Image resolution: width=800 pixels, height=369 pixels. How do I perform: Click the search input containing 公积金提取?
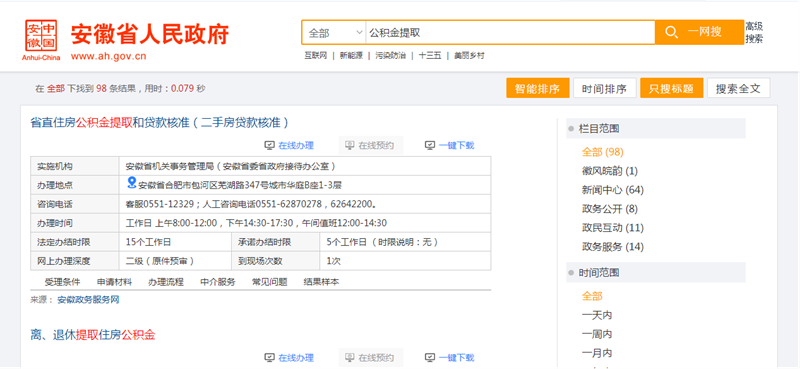click(x=510, y=33)
